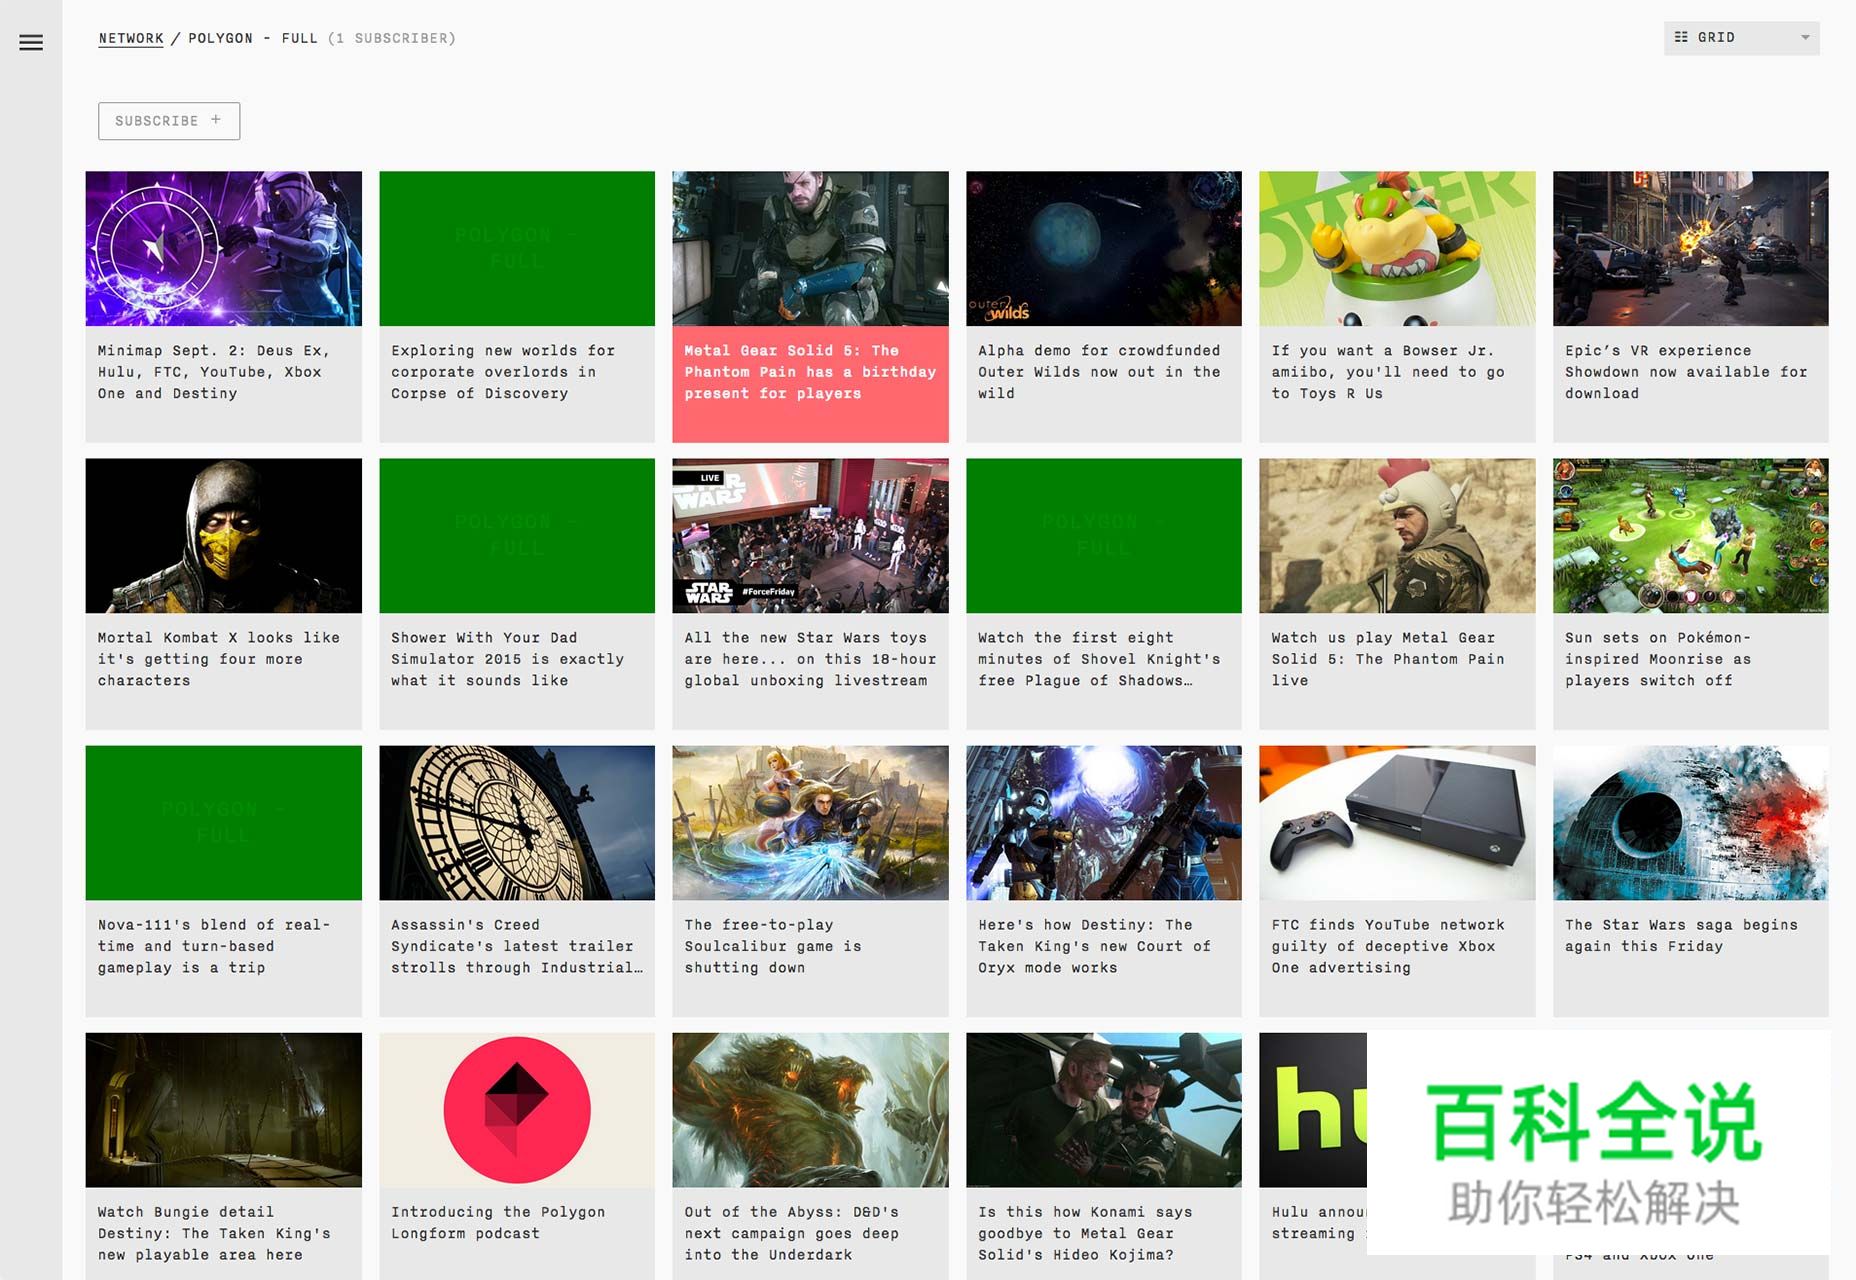Open the Assassin's Creed Syndicate clock thumbnail
This screenshot has width=1856, height=1280.
517,822
